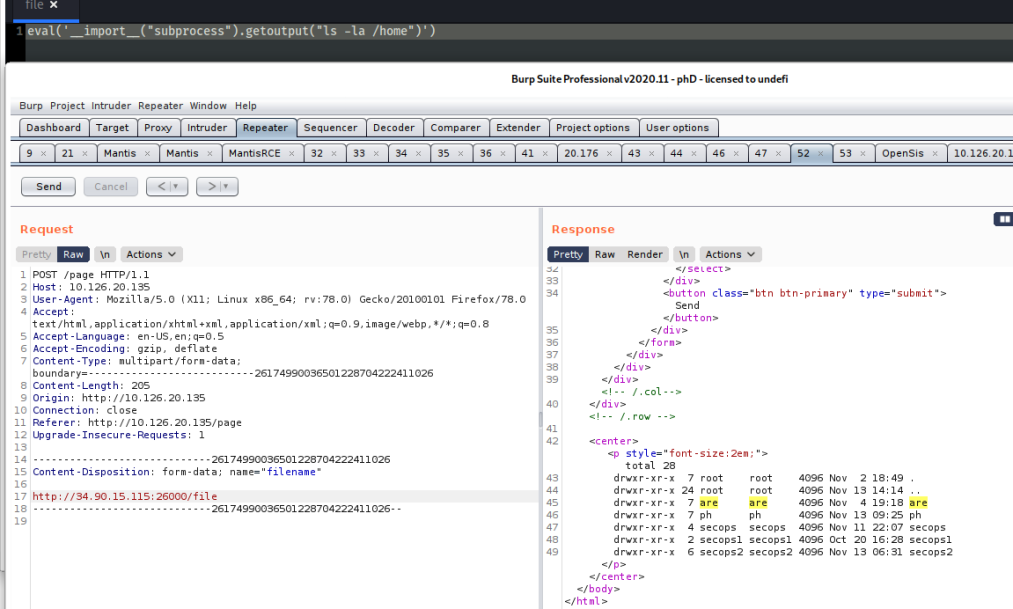Viewport: 1013px width, 609px height.
Task: Open the Request Actions dropdown
Action: click(x=151, y=254)
